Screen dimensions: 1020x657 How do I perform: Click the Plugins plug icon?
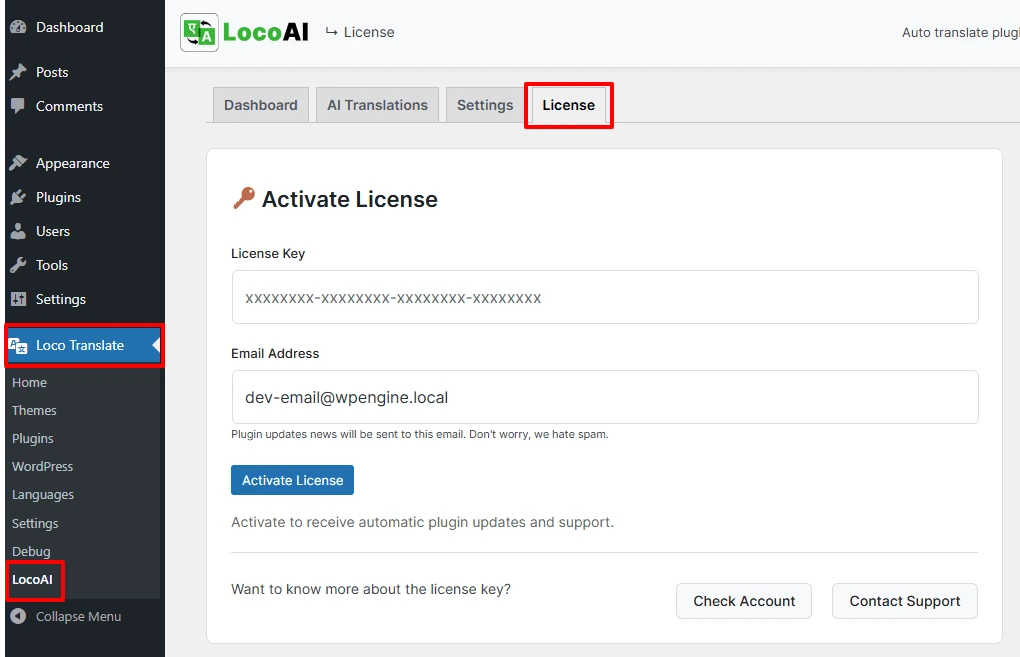tap(18, 196)
